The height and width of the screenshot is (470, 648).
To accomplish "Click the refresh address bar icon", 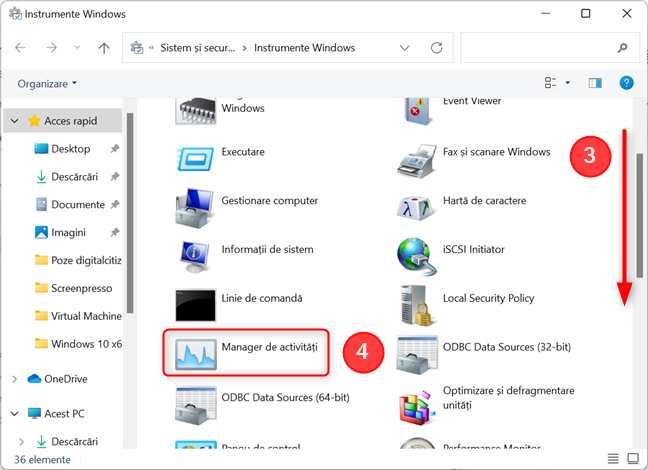I will (x=437, y=48).
